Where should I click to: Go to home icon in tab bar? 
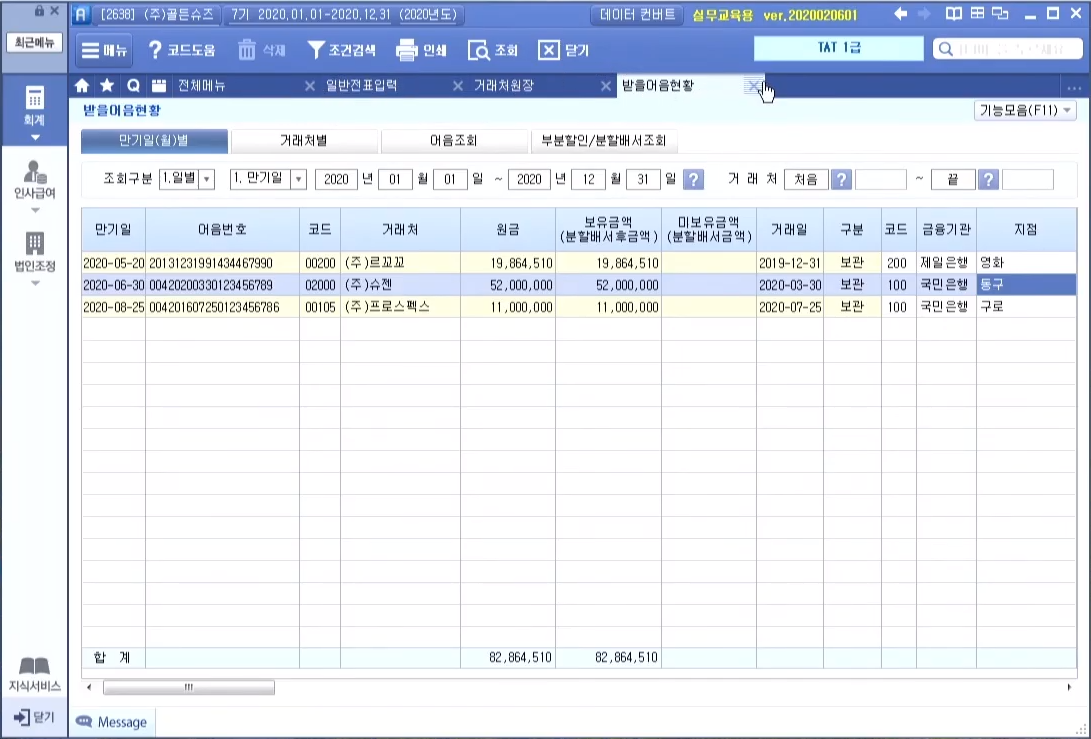click(x=83, y=86)
